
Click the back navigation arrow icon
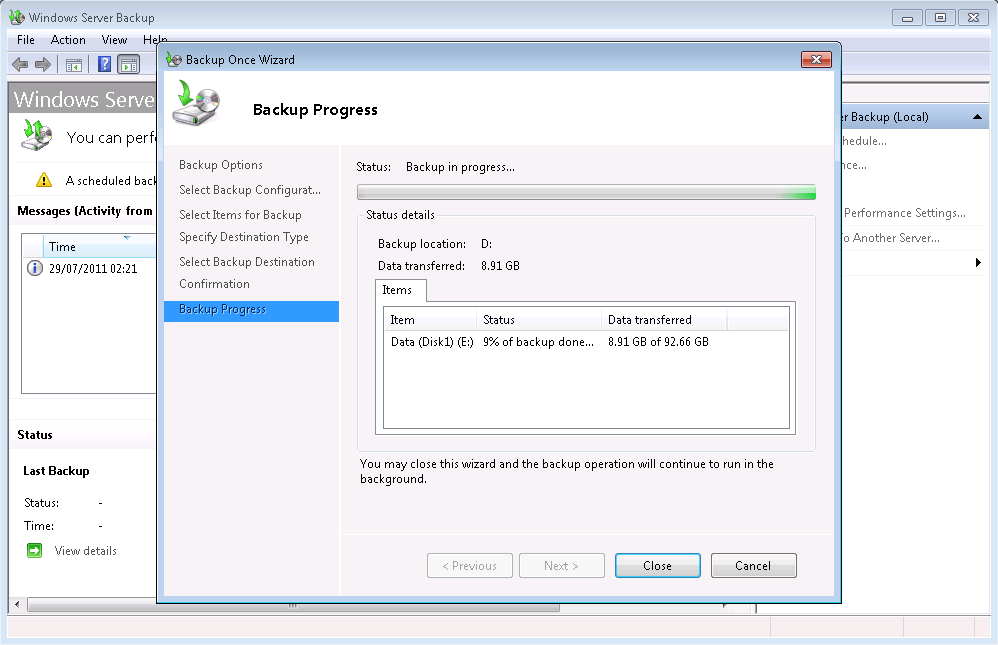tap(19, 63)
